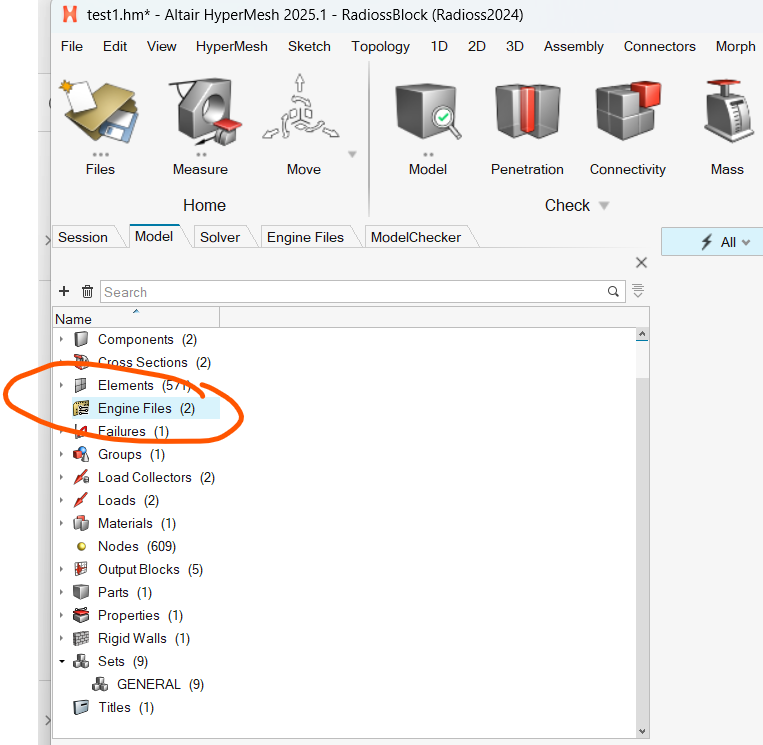Sort by the Name column header

pos(136,318)
